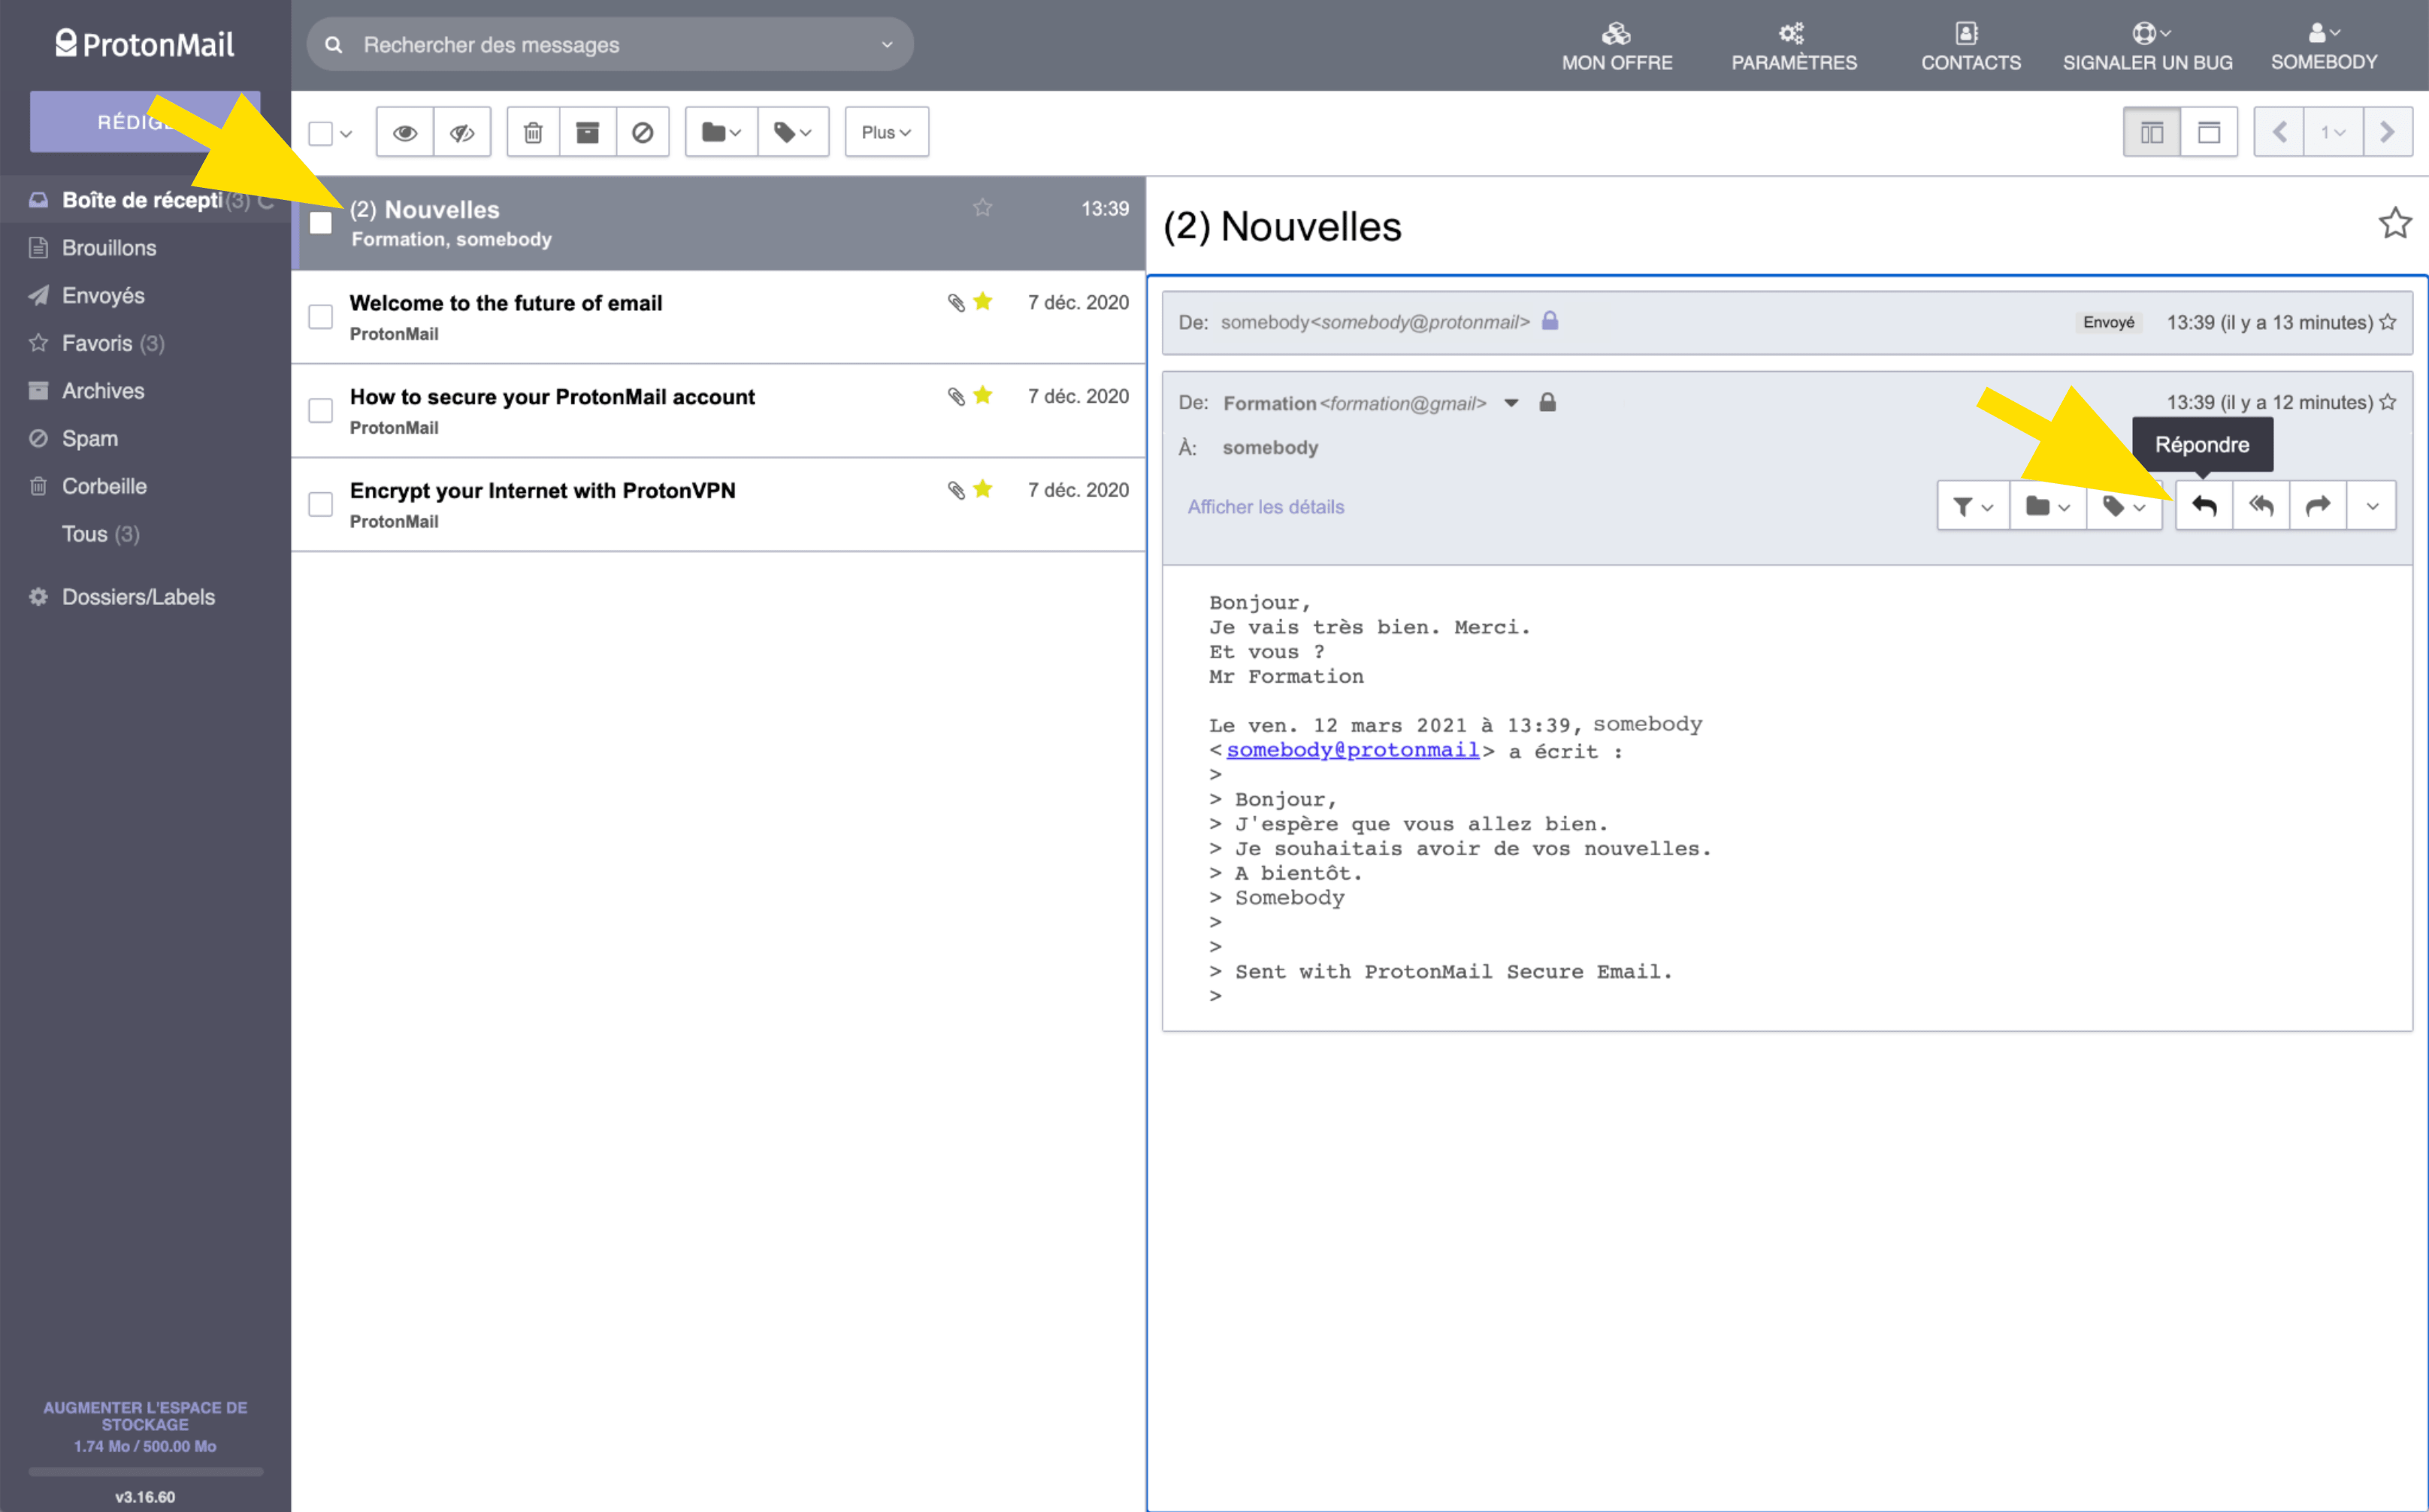The width and height of the screenshot is (2429, 1512).
Task: Unstar Welcome to the future of email
Action: [983, 301]
